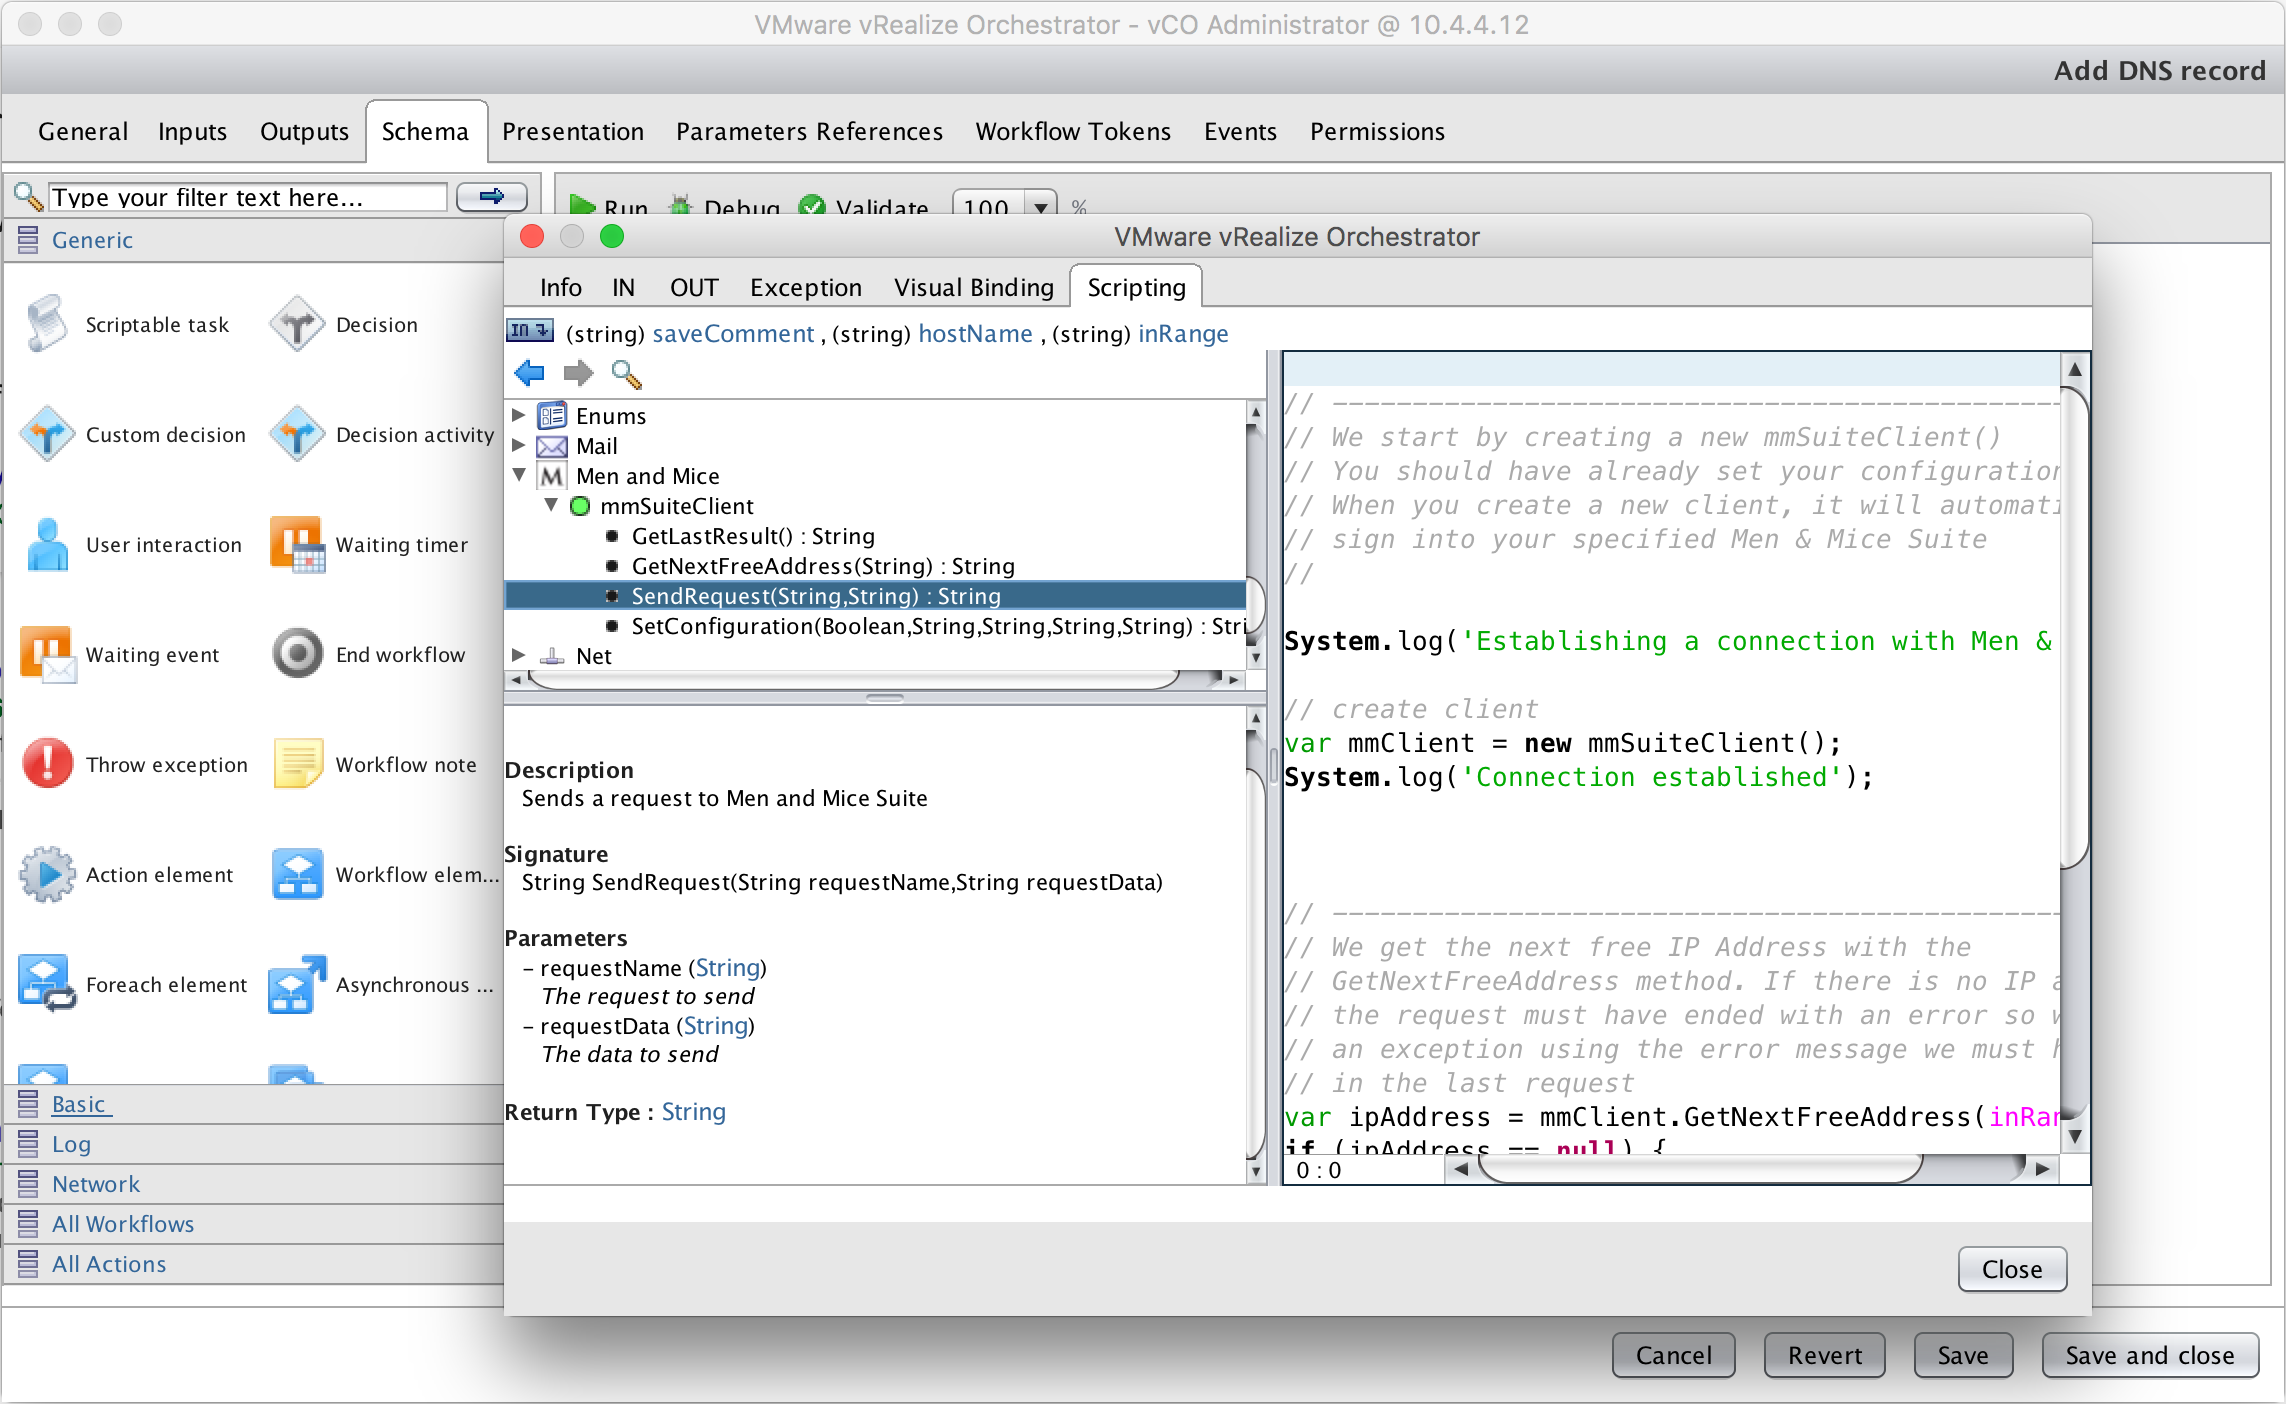Expand the Basic palette section
This screenshot has width=2286, height=1404.
tap(79, 1104)
